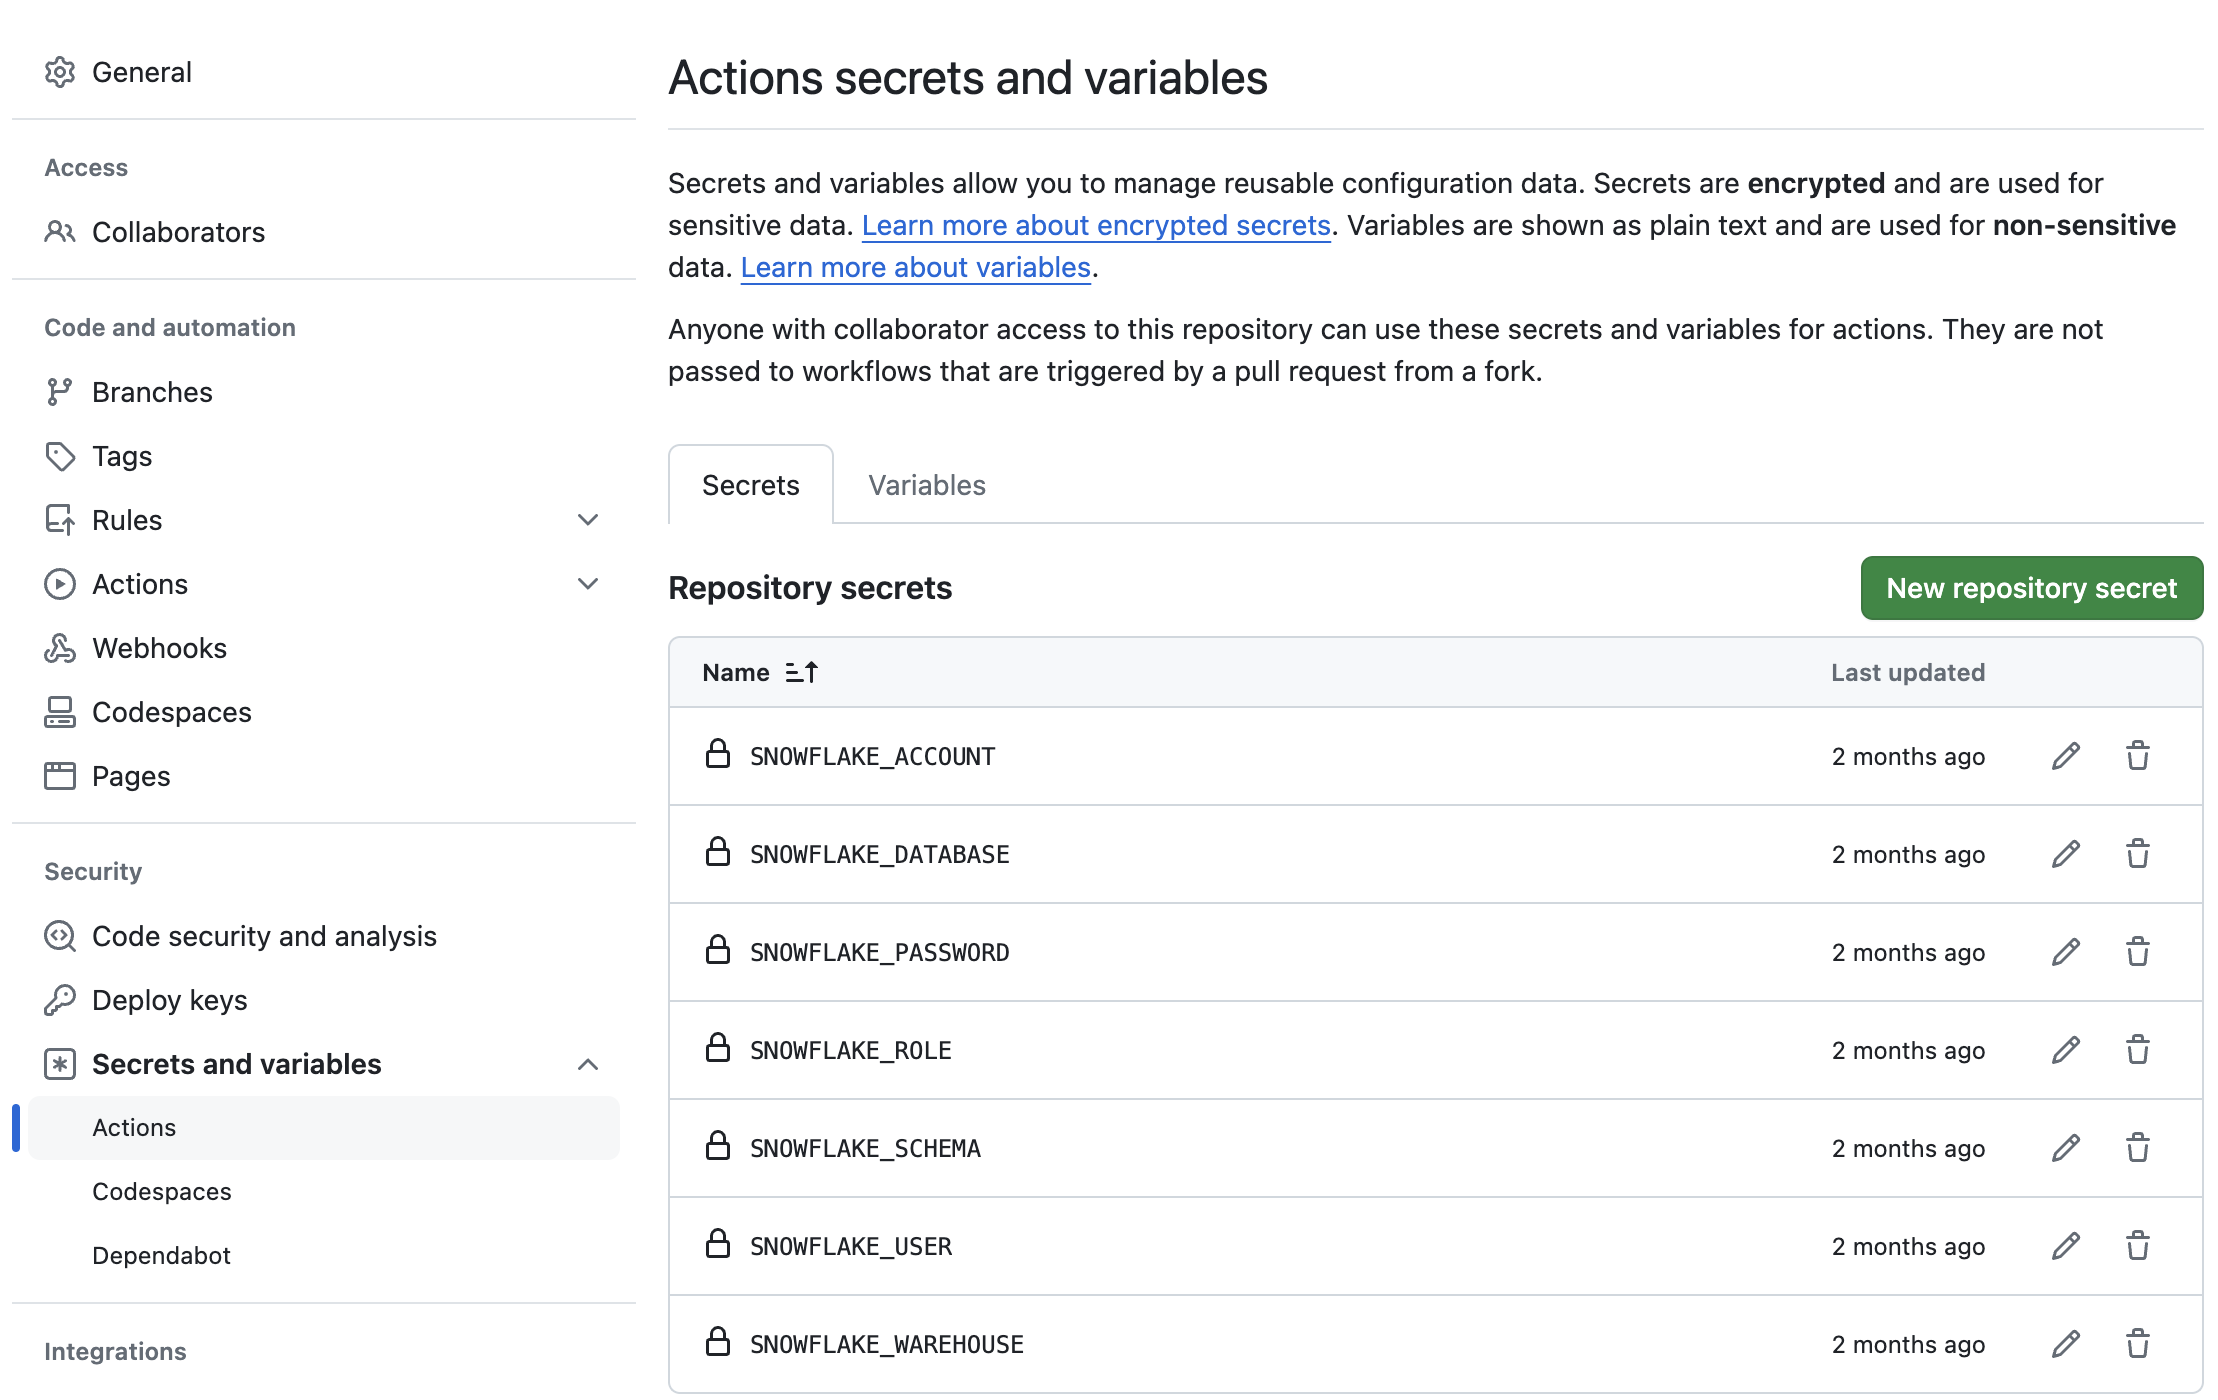2218x1400 pixels.
Task: Click SNOWFLAKE_DATABASE secret name
Action: [880, 854]
